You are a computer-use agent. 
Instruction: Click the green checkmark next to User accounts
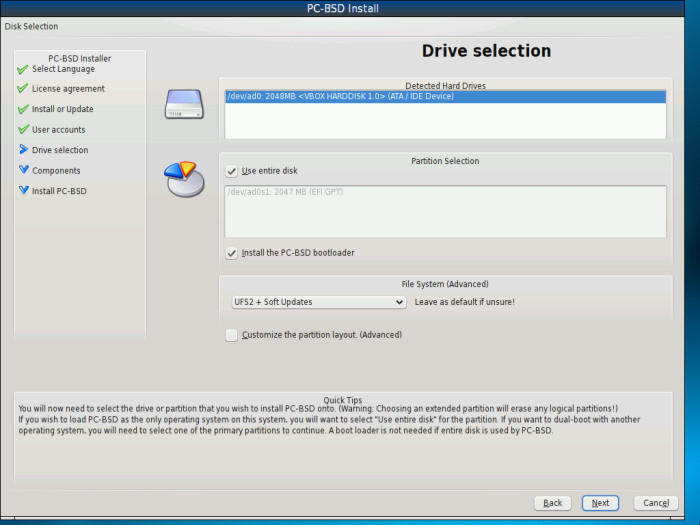pos(23,129)
